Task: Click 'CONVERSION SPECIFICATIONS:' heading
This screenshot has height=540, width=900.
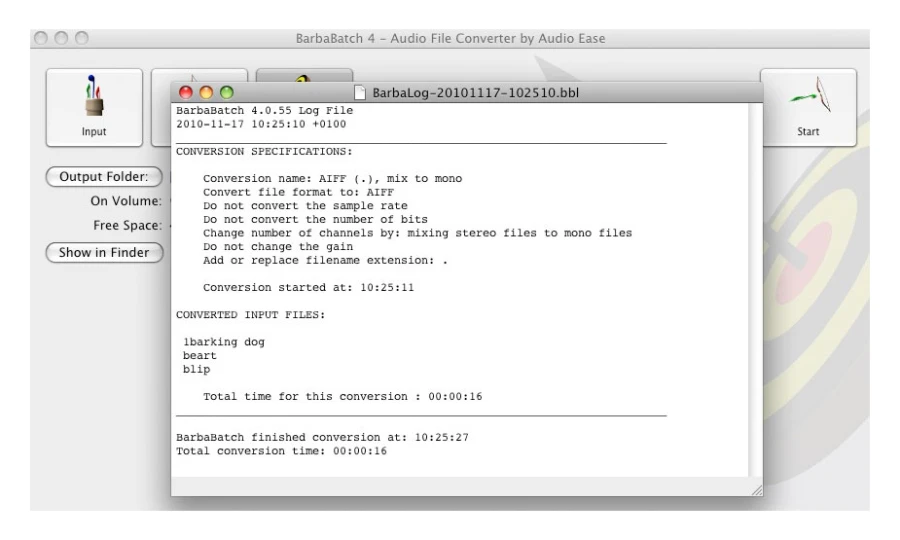Action: tap(264, 151)
